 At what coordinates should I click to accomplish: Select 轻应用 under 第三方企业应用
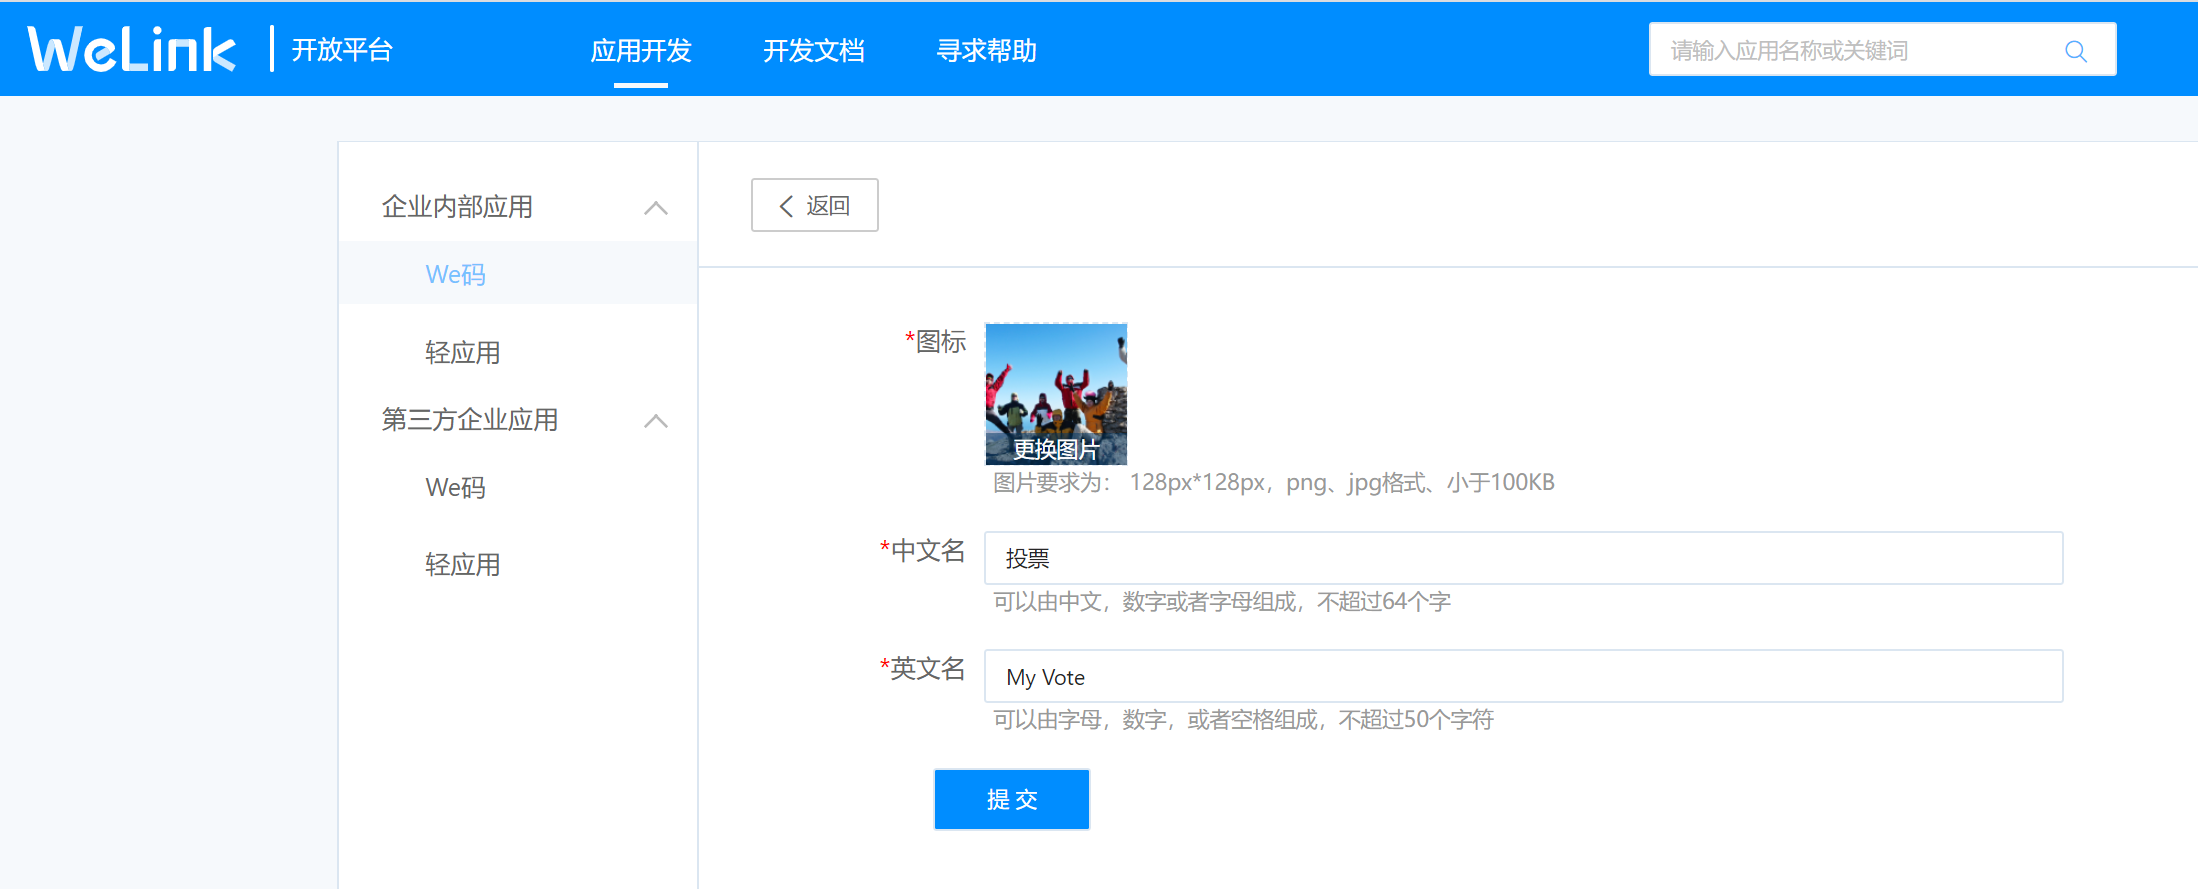[462, 565]
